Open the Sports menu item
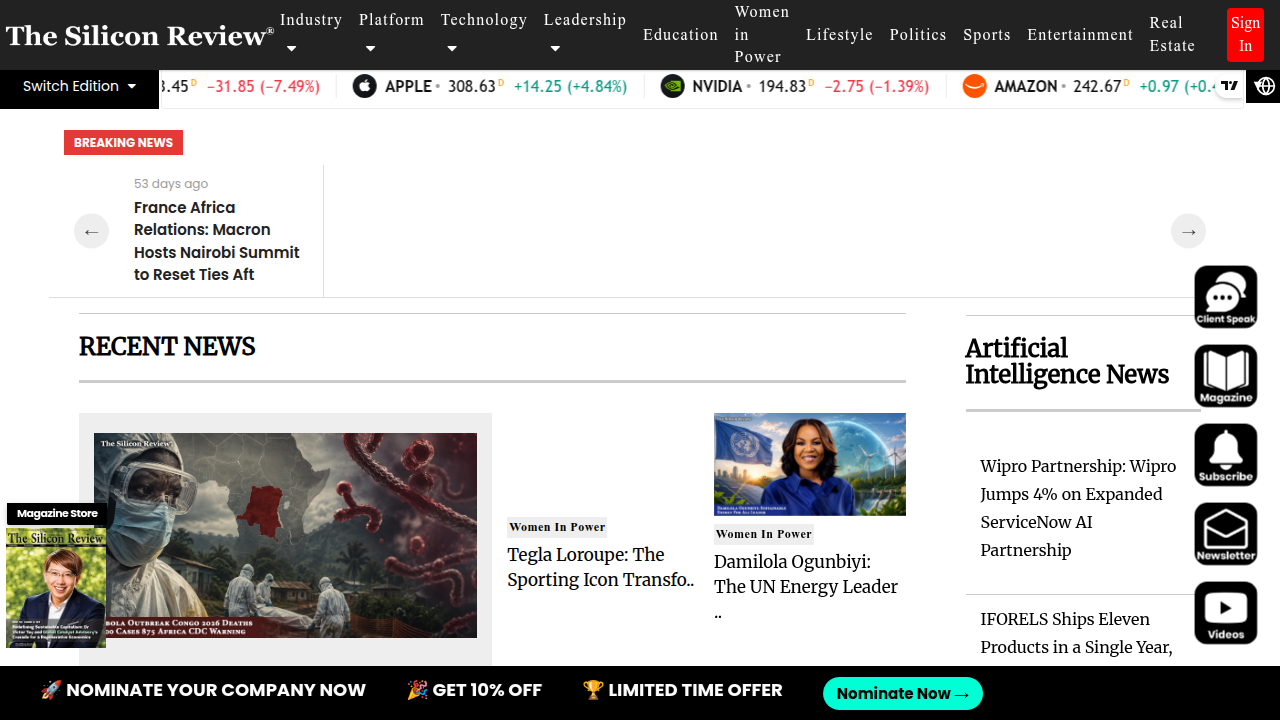This screenshot has width=1280, height=720. [x=987, y=34]
